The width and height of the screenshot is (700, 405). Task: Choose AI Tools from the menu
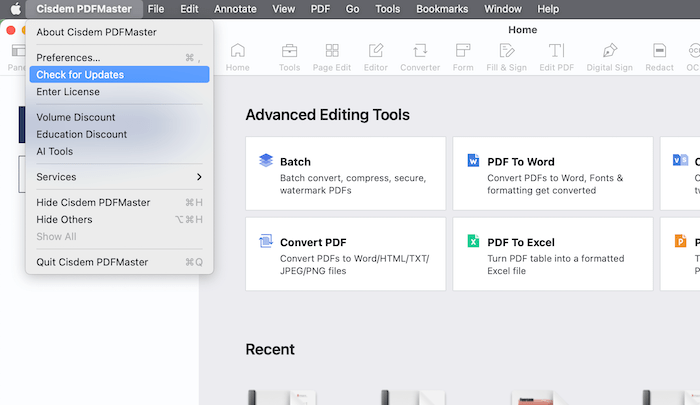[x=119, y=151]
